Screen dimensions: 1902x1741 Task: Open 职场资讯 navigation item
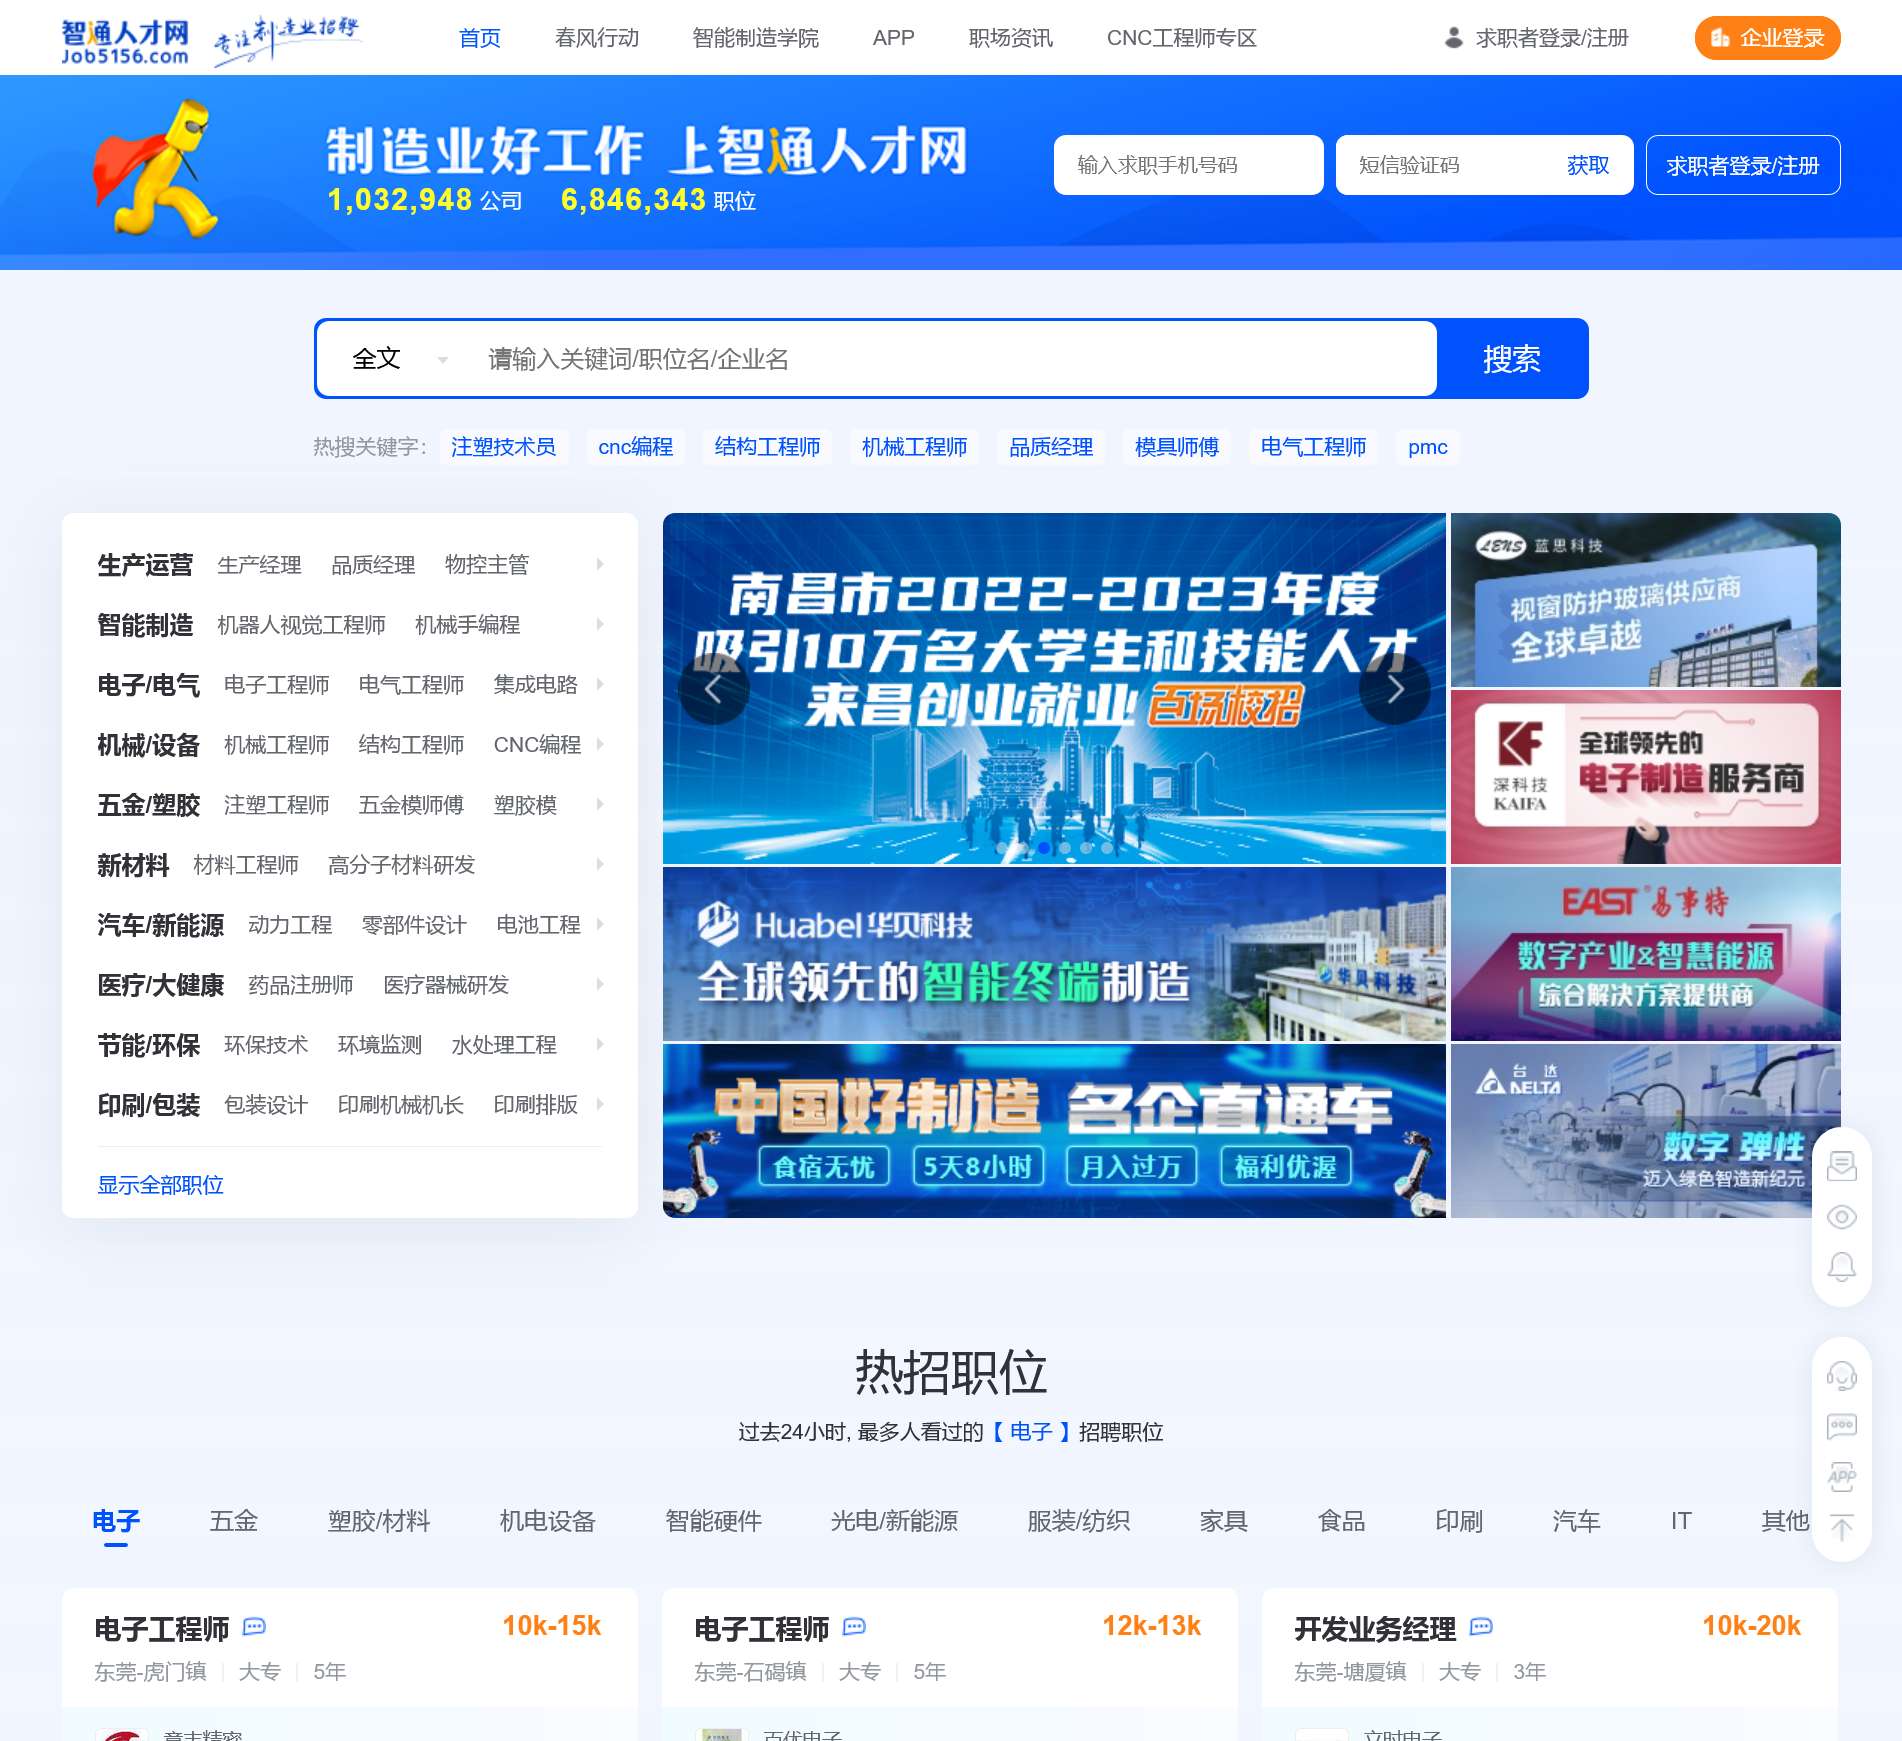pyautogui.click(x=1011, y=38)
